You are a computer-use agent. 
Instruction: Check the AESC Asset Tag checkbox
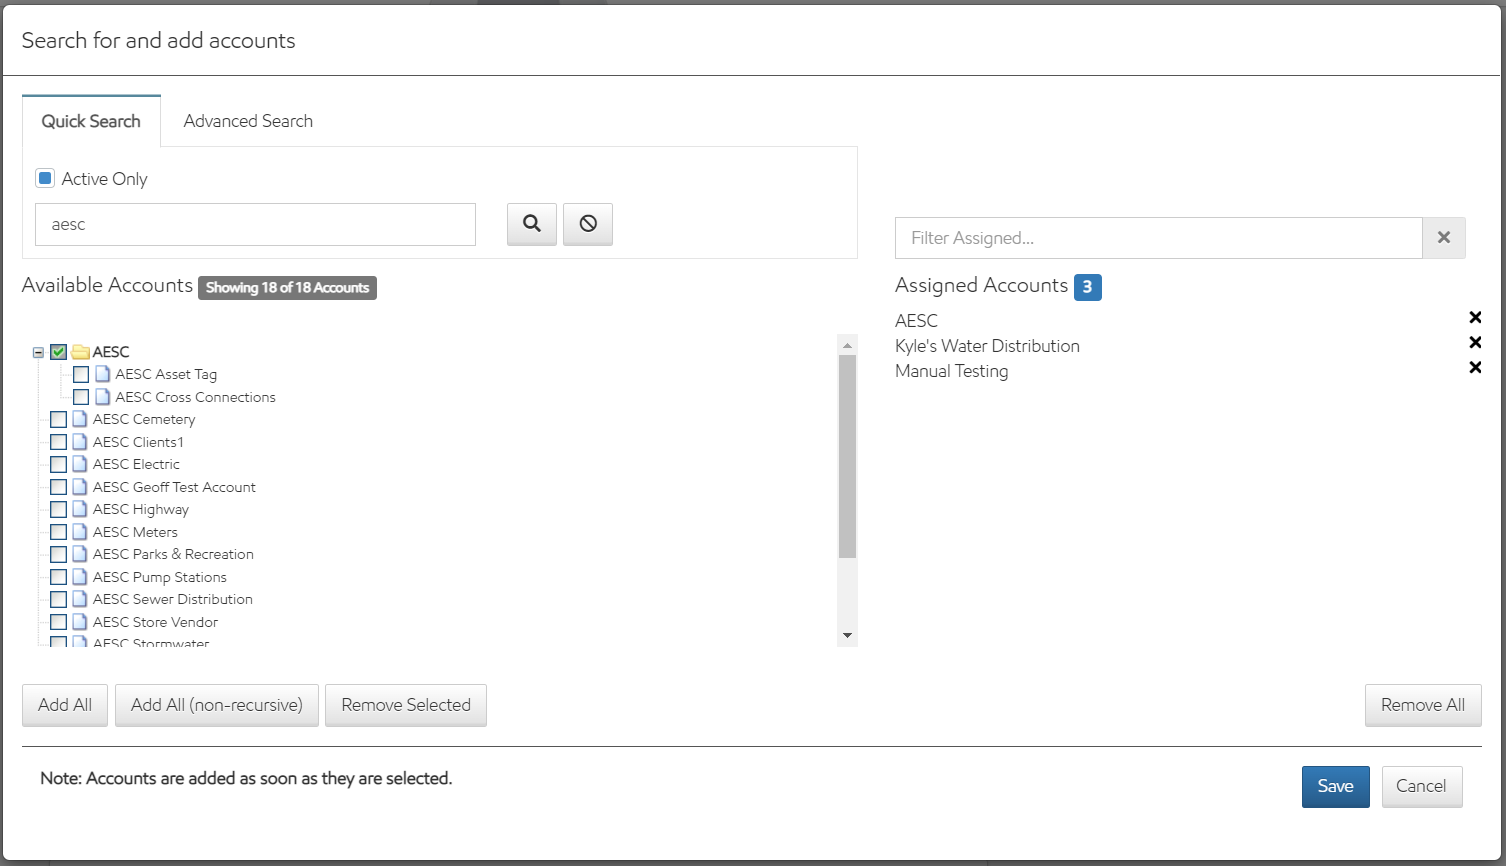[81, 375]
